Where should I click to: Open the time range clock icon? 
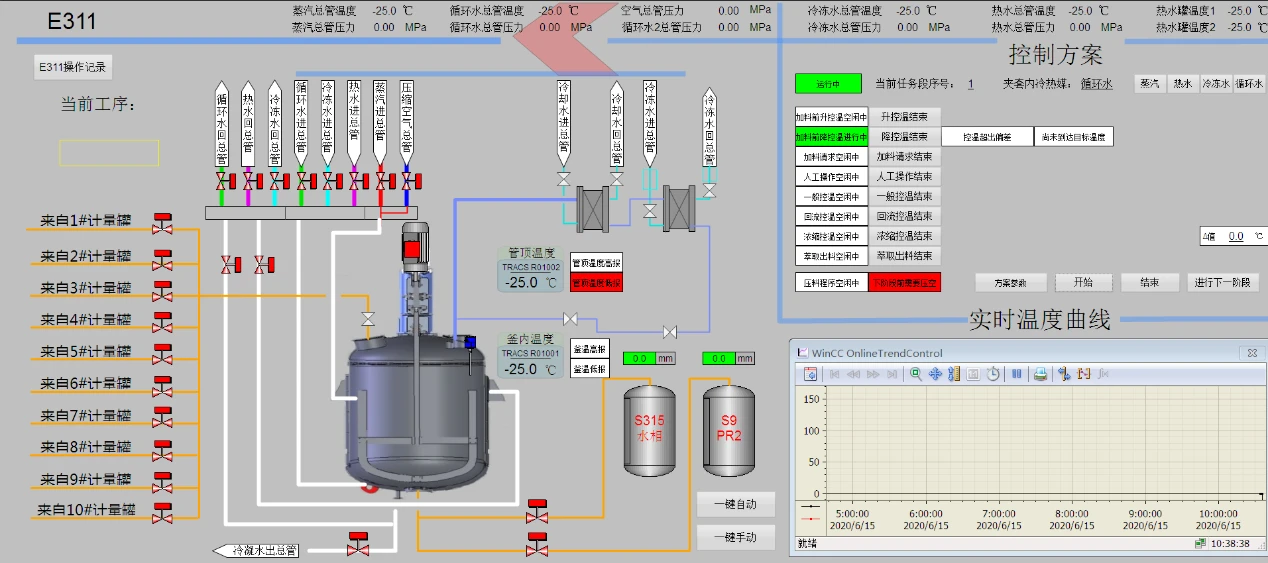click(993, 374)
